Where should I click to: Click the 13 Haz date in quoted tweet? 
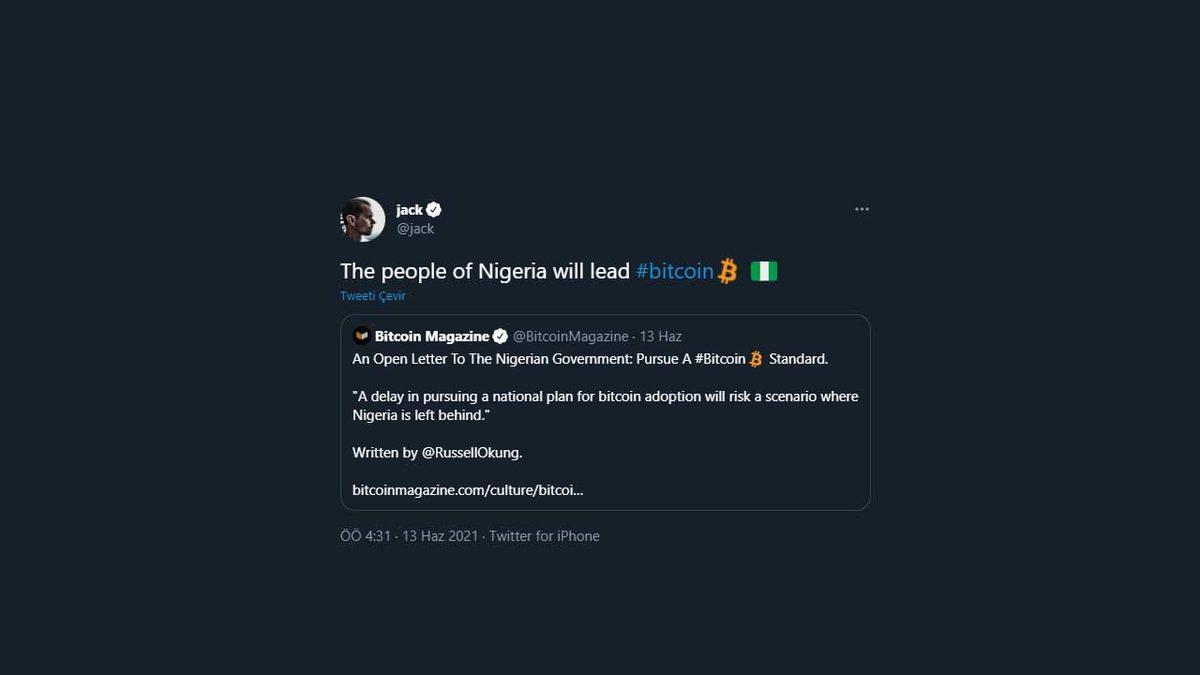click(661, 336)
